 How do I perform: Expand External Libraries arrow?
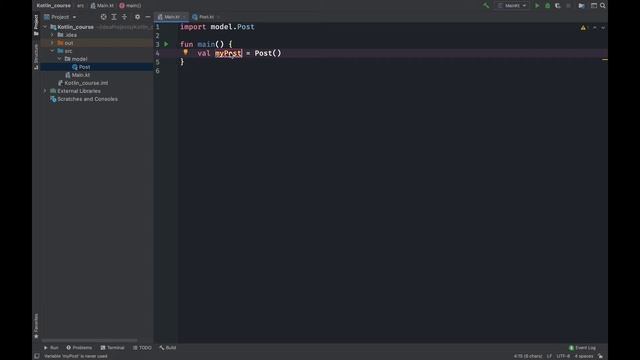click(45, 91)
